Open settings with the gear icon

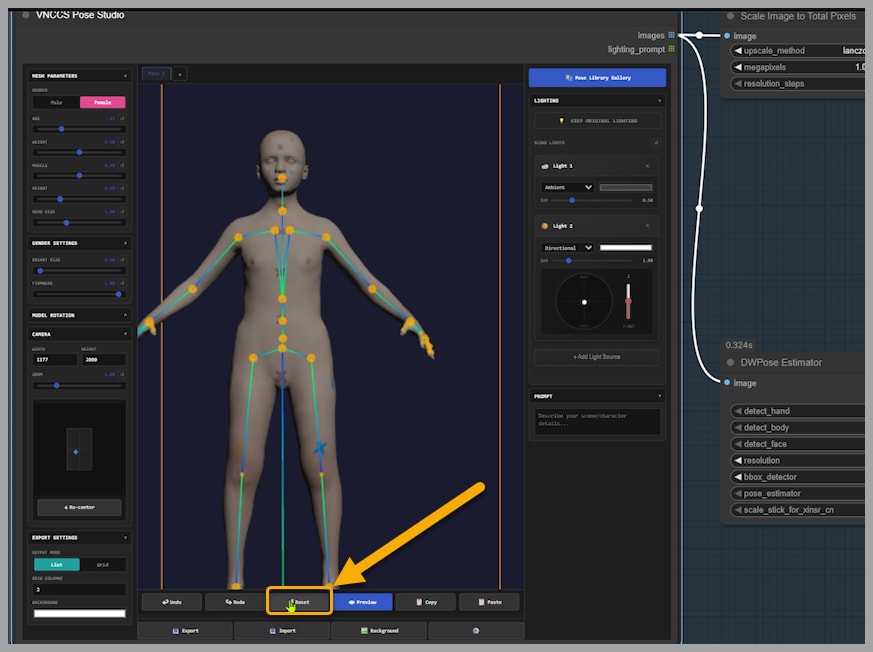pyautogui.click(x=475, y=631)
